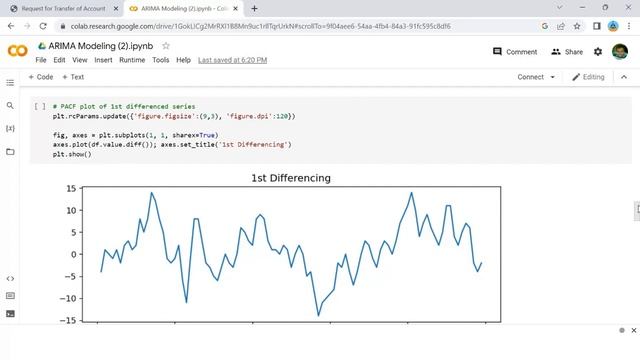Click the Google Drive icon beside notebook title
640x360 pixels.
42,46
